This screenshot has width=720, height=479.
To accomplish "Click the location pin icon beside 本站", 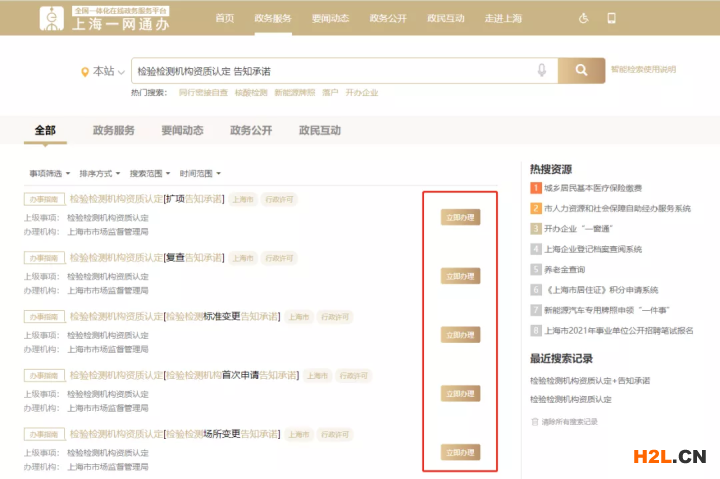I will click(85, 71).
